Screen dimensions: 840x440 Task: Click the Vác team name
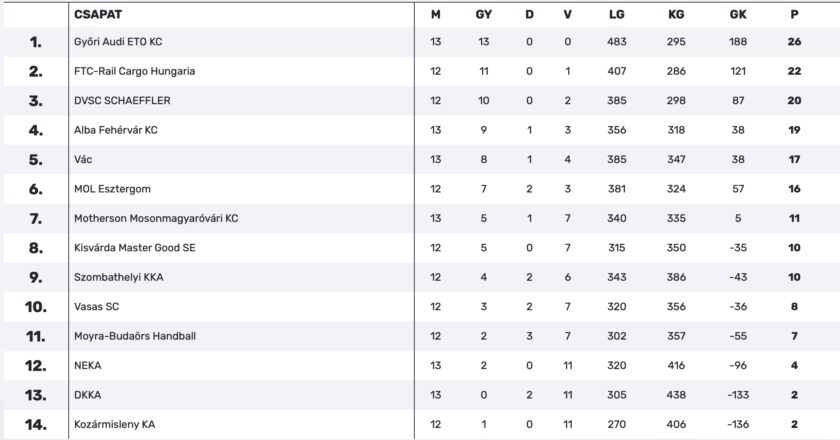(x=84, y=159)
